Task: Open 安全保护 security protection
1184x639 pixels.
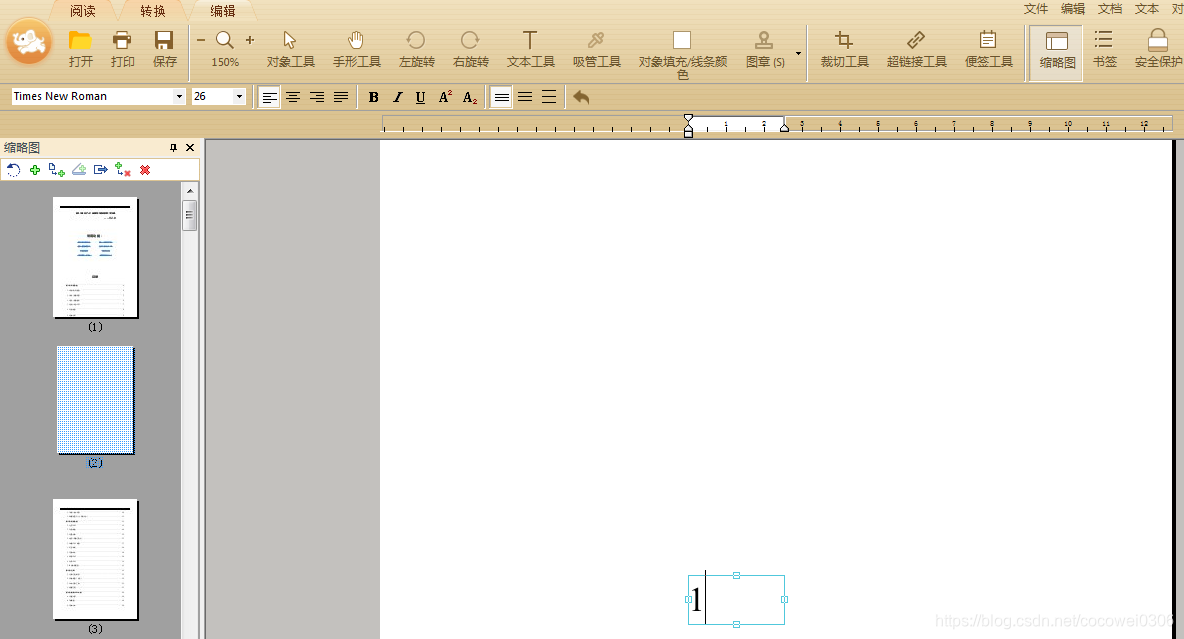Action: [x=1158, y=49]
